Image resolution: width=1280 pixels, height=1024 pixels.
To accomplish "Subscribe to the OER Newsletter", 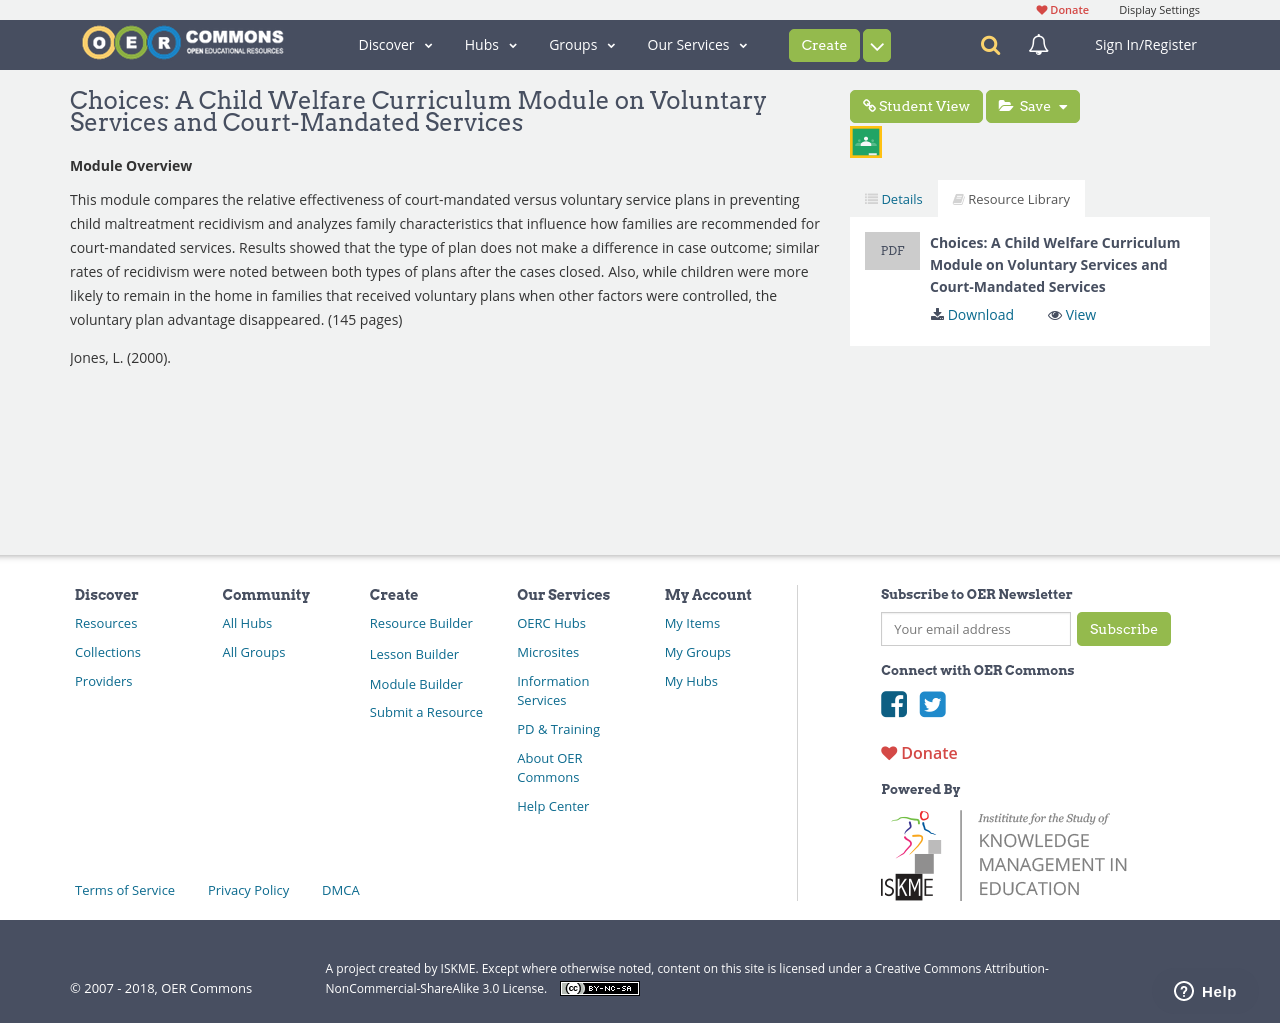I will tap(1124, 628).
